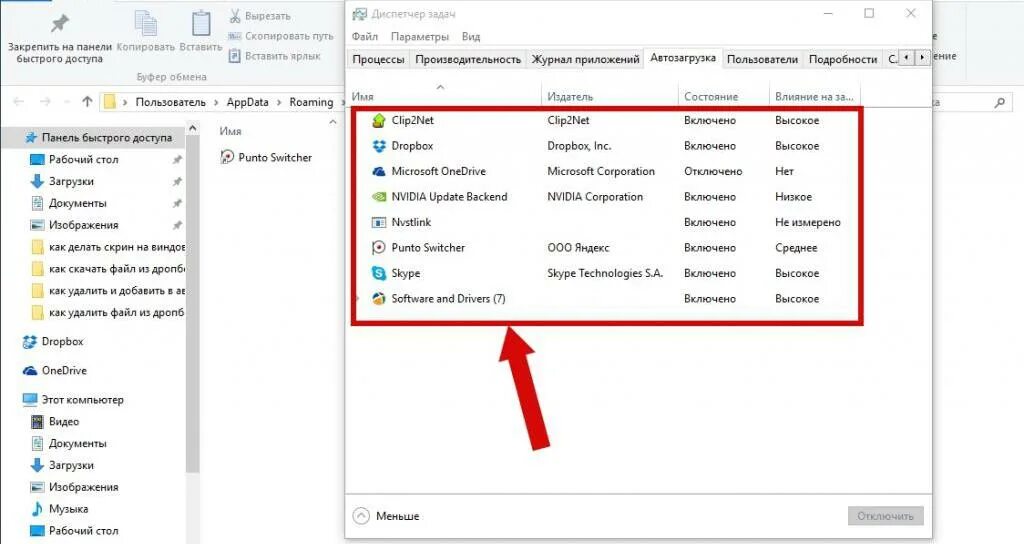1024x544 pixels.
Task: Open the Параметры menu
Action: (x=419, y=37)
